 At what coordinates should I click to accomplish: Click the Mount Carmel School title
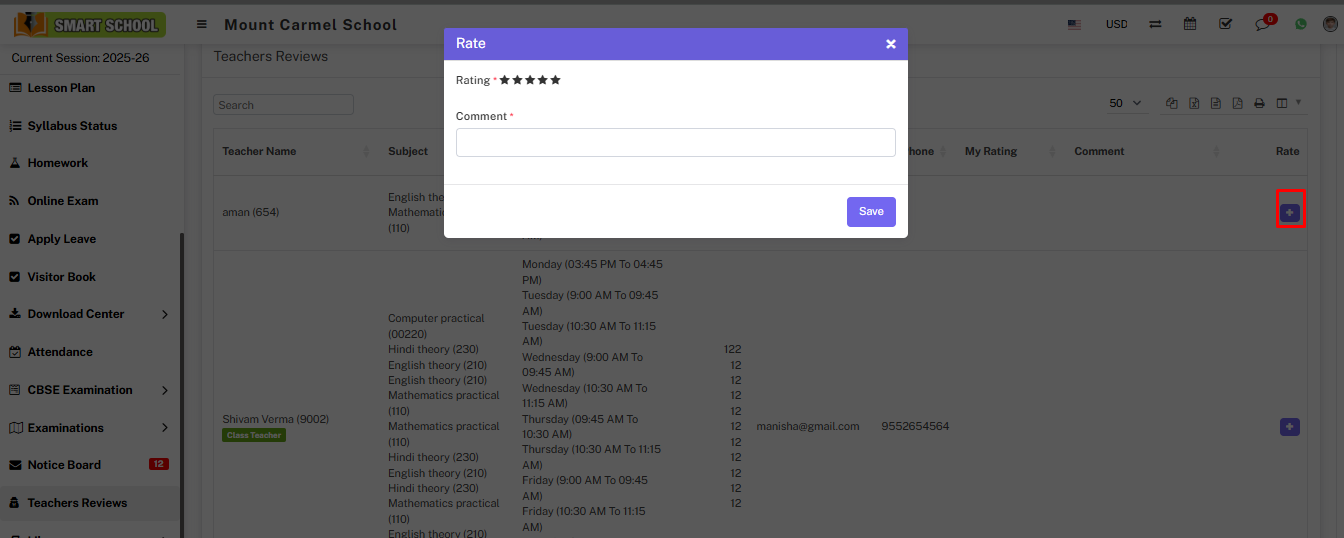[310, 24]
